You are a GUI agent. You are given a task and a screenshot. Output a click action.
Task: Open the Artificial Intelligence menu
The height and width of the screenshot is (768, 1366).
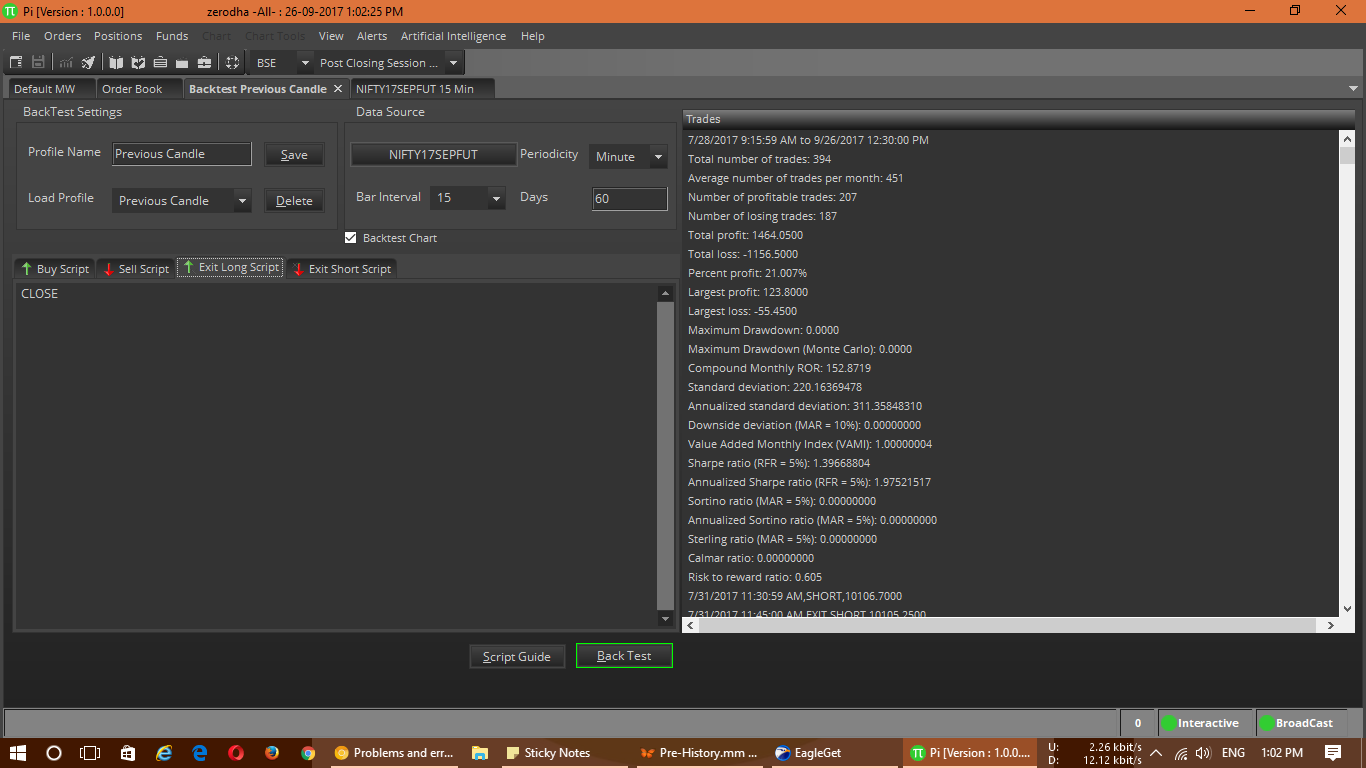(453, 36)
